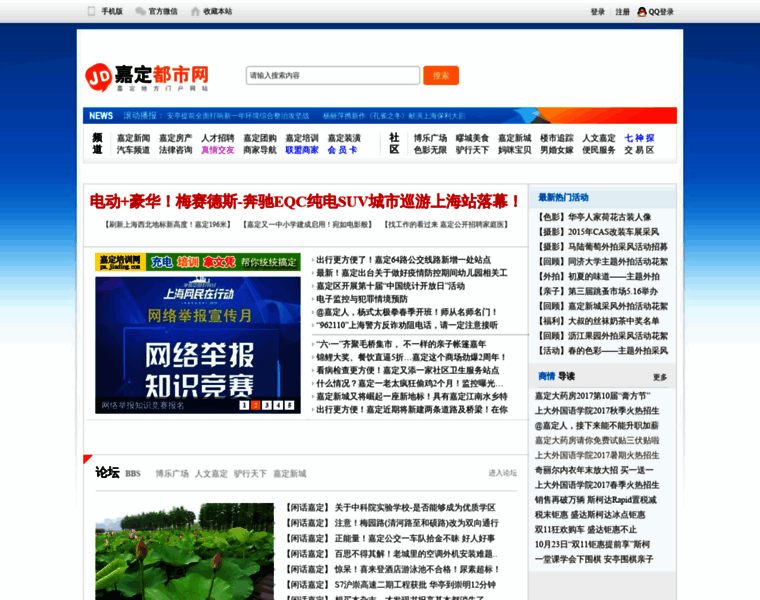Switch slideshow to slide 3
The height and width of the screenshot is (600, 760).
267,405
